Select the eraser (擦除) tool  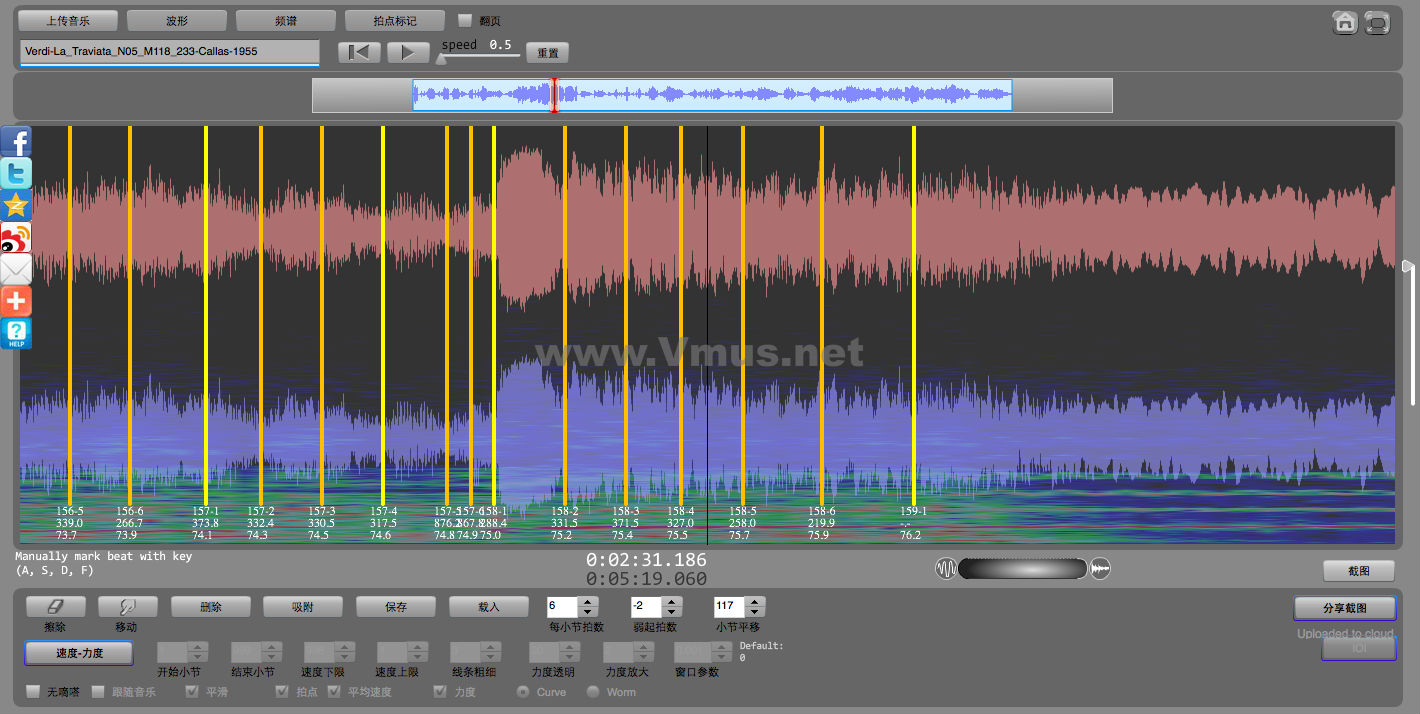(55, 606)
